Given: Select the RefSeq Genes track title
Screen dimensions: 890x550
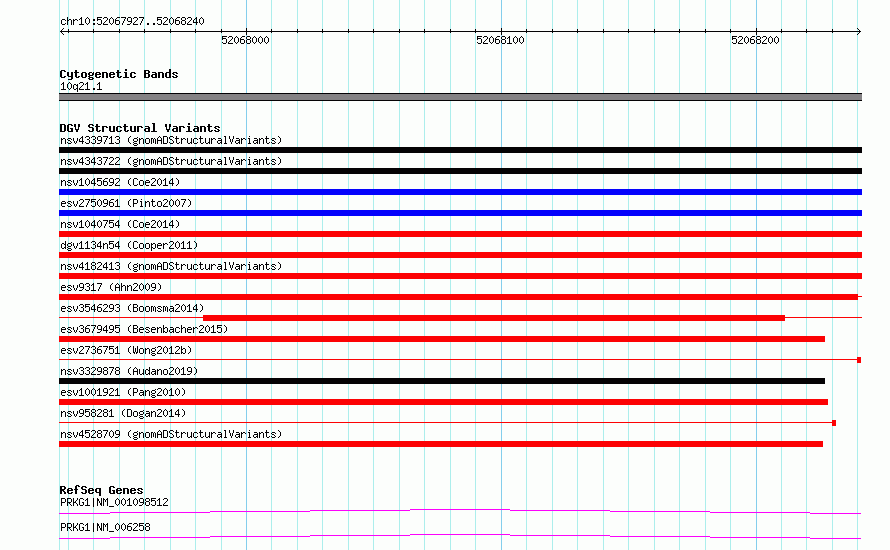Looking at the screenshot, I should [x=101, y=490].
